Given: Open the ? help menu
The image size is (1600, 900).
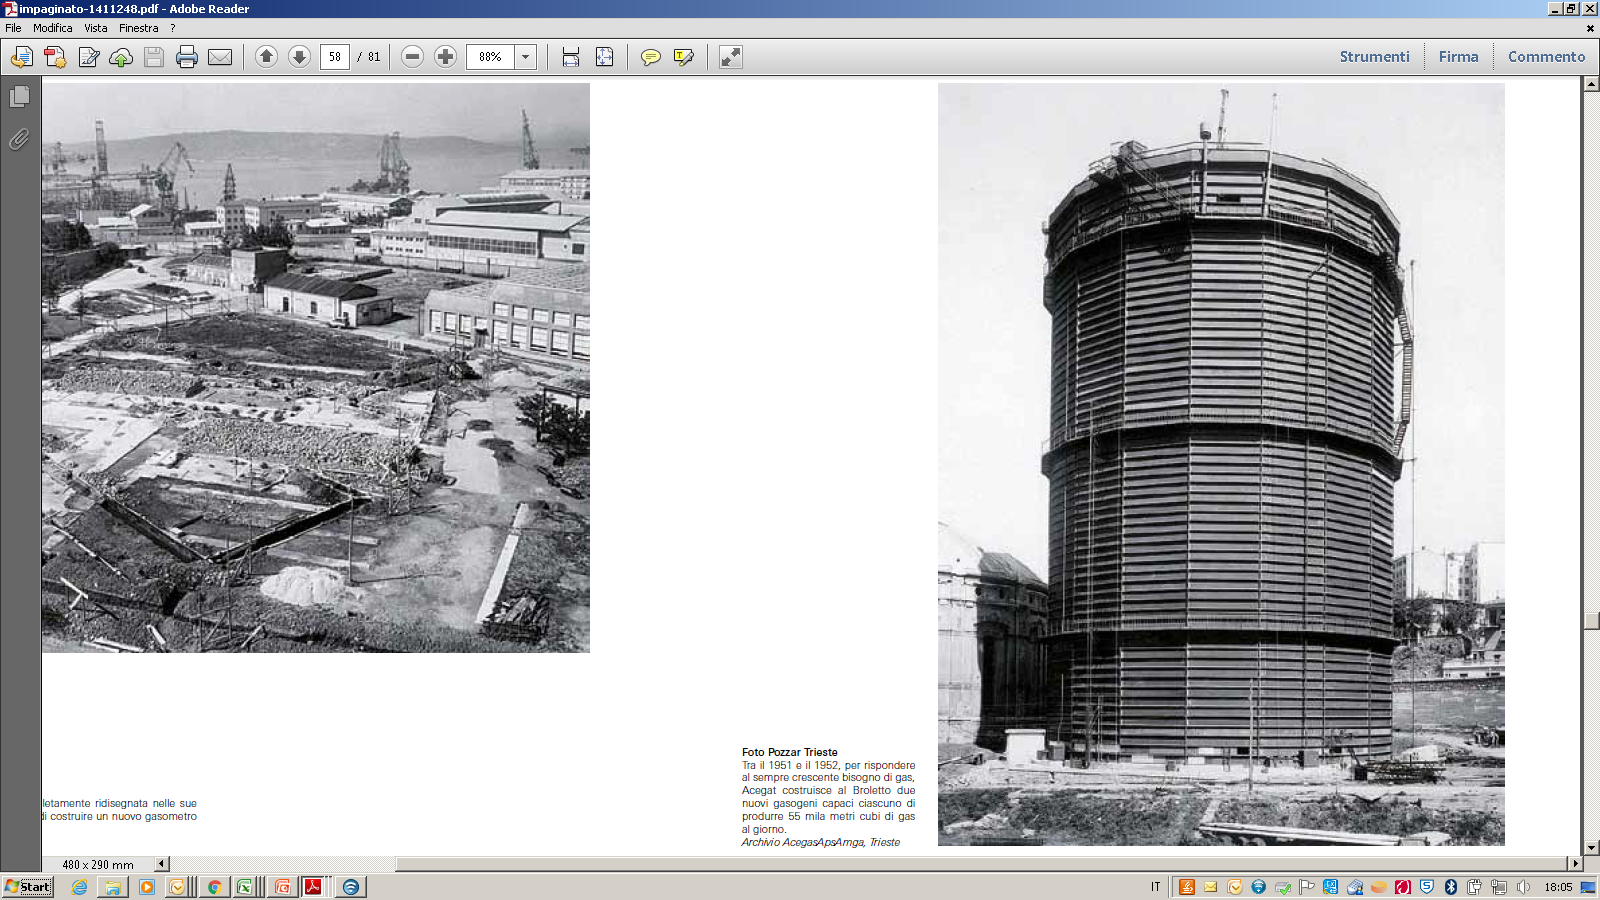Looking at the screenshot, I should pos(173,28).
